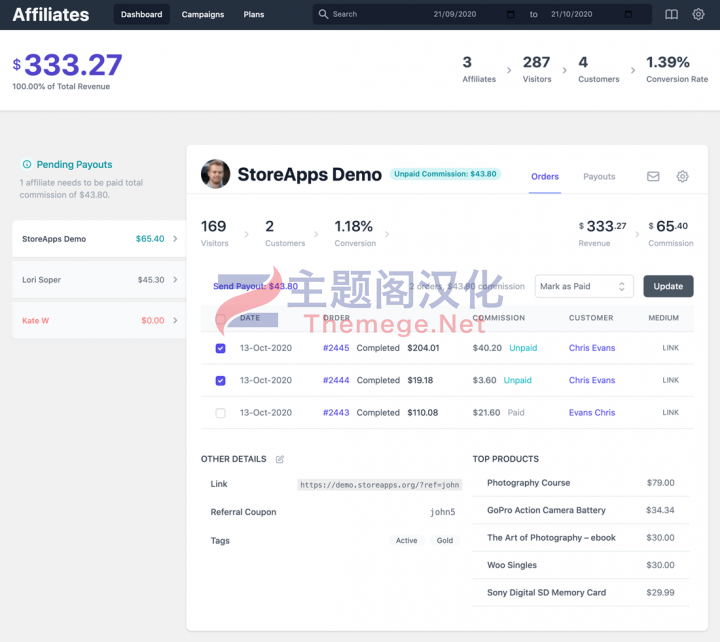
Task: Click the Pending Payouts info icon
Action: coord(27,164)
